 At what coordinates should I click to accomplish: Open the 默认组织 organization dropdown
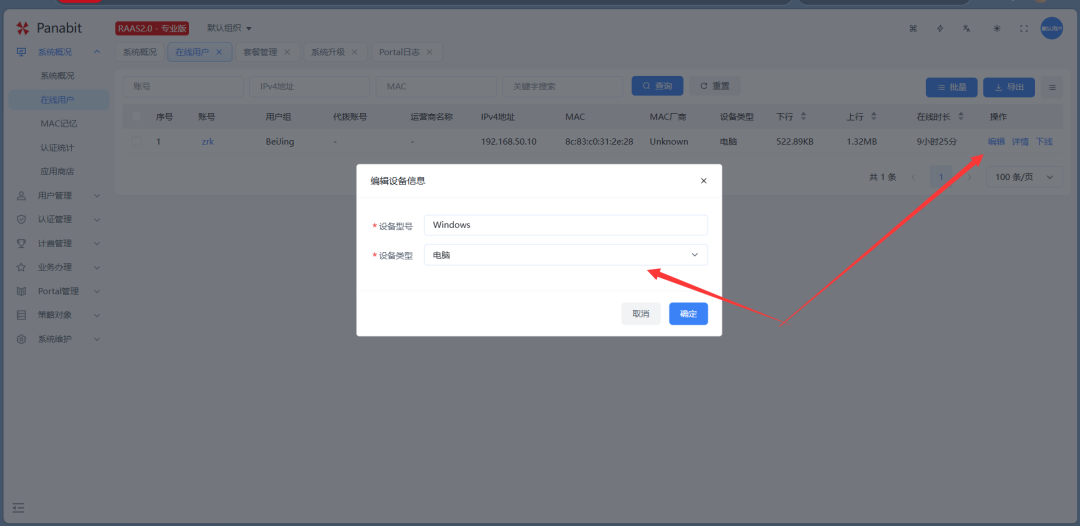(229, 28)
